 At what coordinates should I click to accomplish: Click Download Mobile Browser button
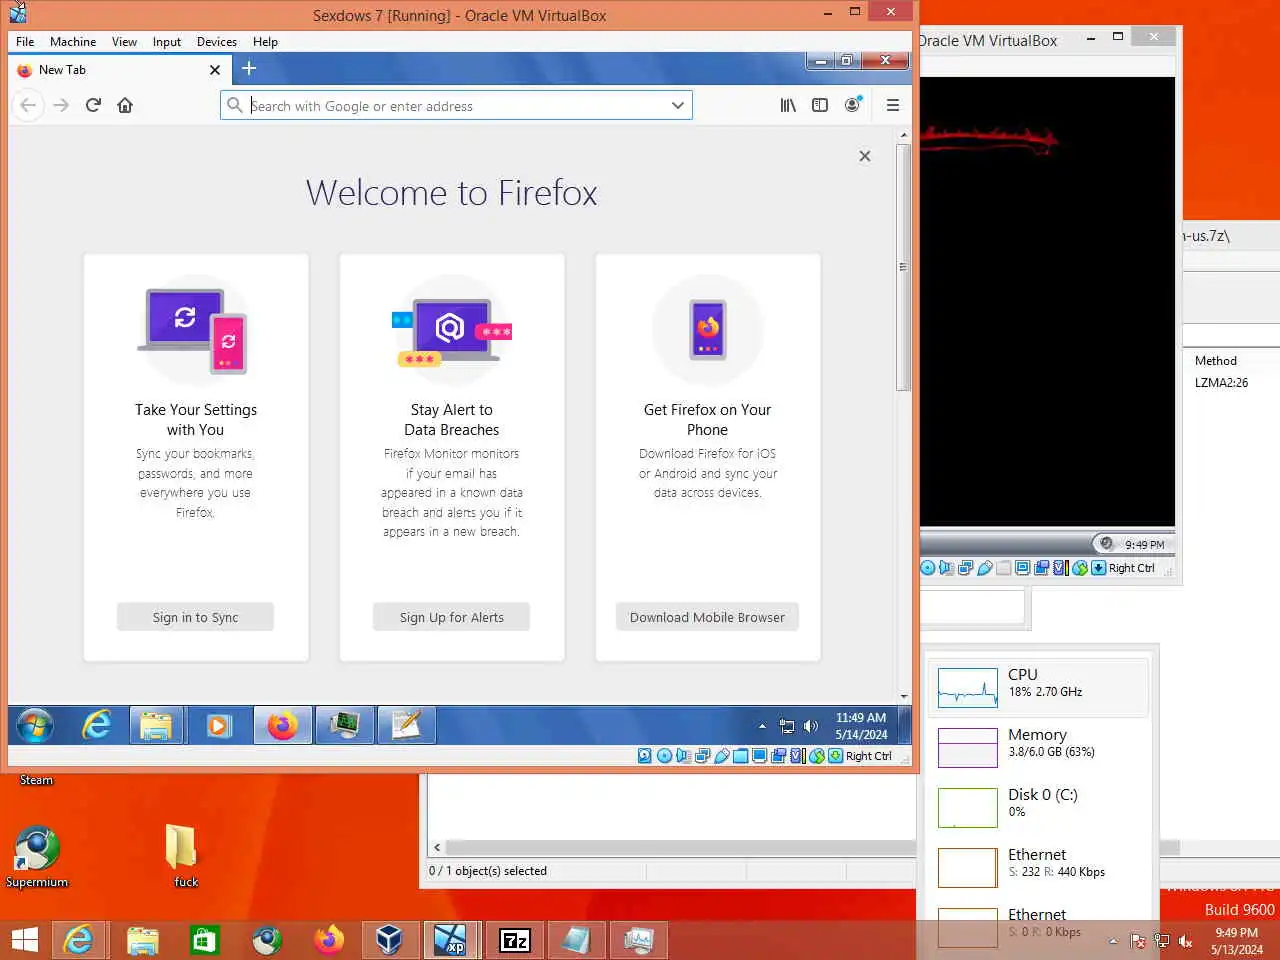click(x=707, y=617)
